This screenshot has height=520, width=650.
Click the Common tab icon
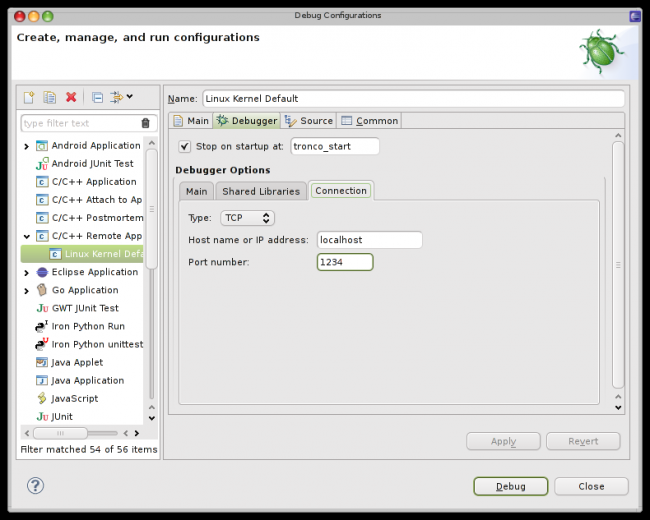click(x=346, y=121)
